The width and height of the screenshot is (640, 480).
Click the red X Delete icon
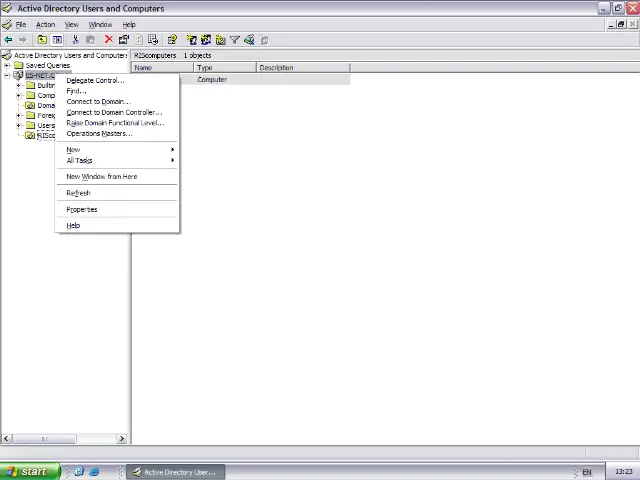click(109, 39)
